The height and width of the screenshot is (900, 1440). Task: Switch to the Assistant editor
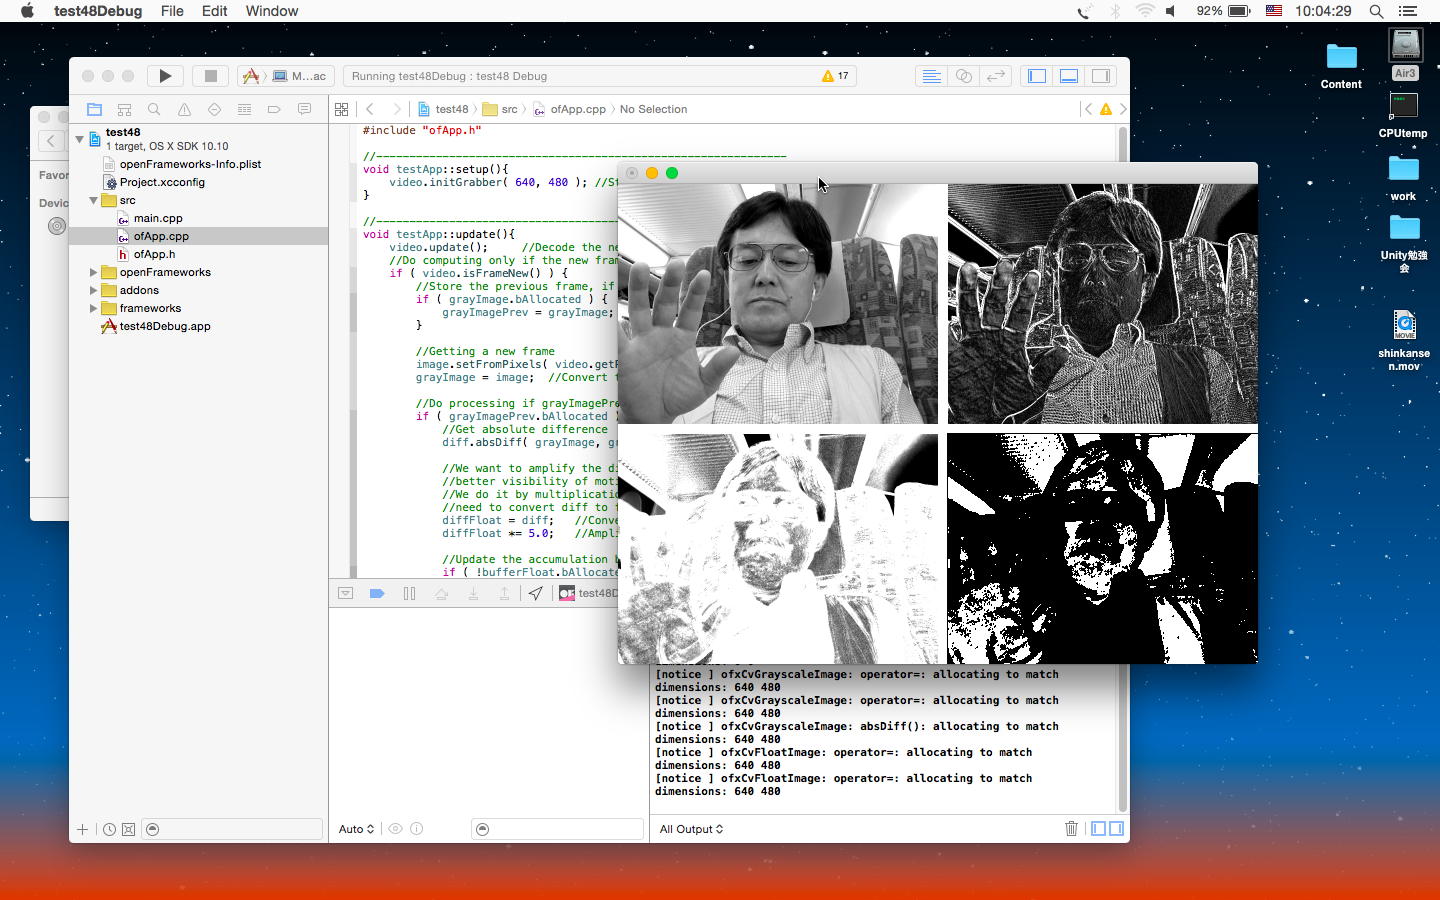pos(964,76)
